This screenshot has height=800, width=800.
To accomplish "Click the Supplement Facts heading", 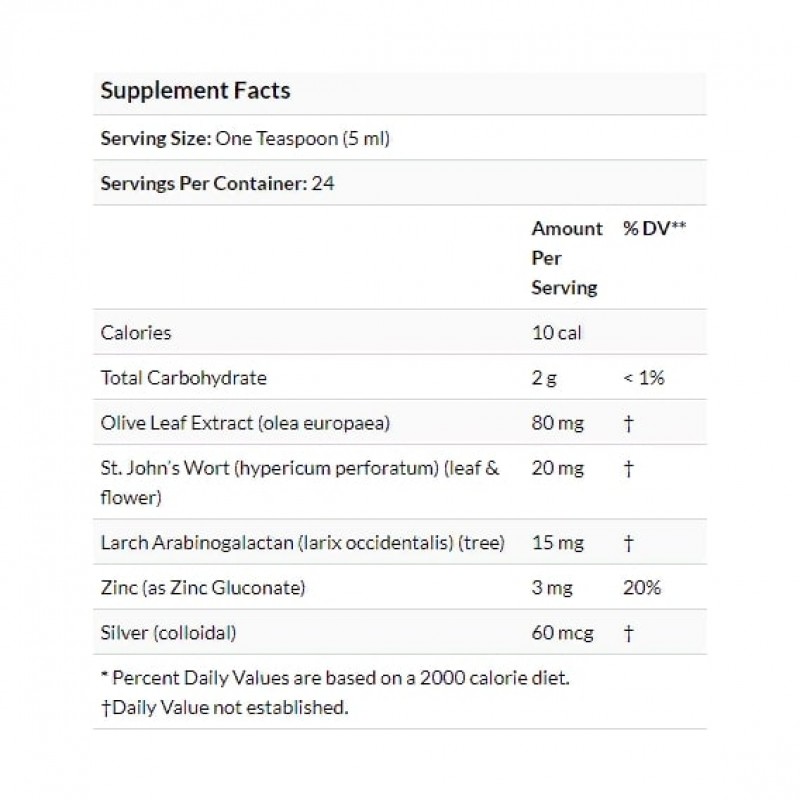I will pyautogui.click(x=196, y=91).
